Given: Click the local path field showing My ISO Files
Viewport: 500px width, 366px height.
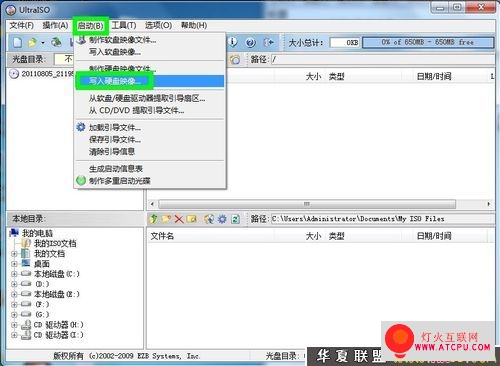Looking at the screenshot, I should (383, 219).
